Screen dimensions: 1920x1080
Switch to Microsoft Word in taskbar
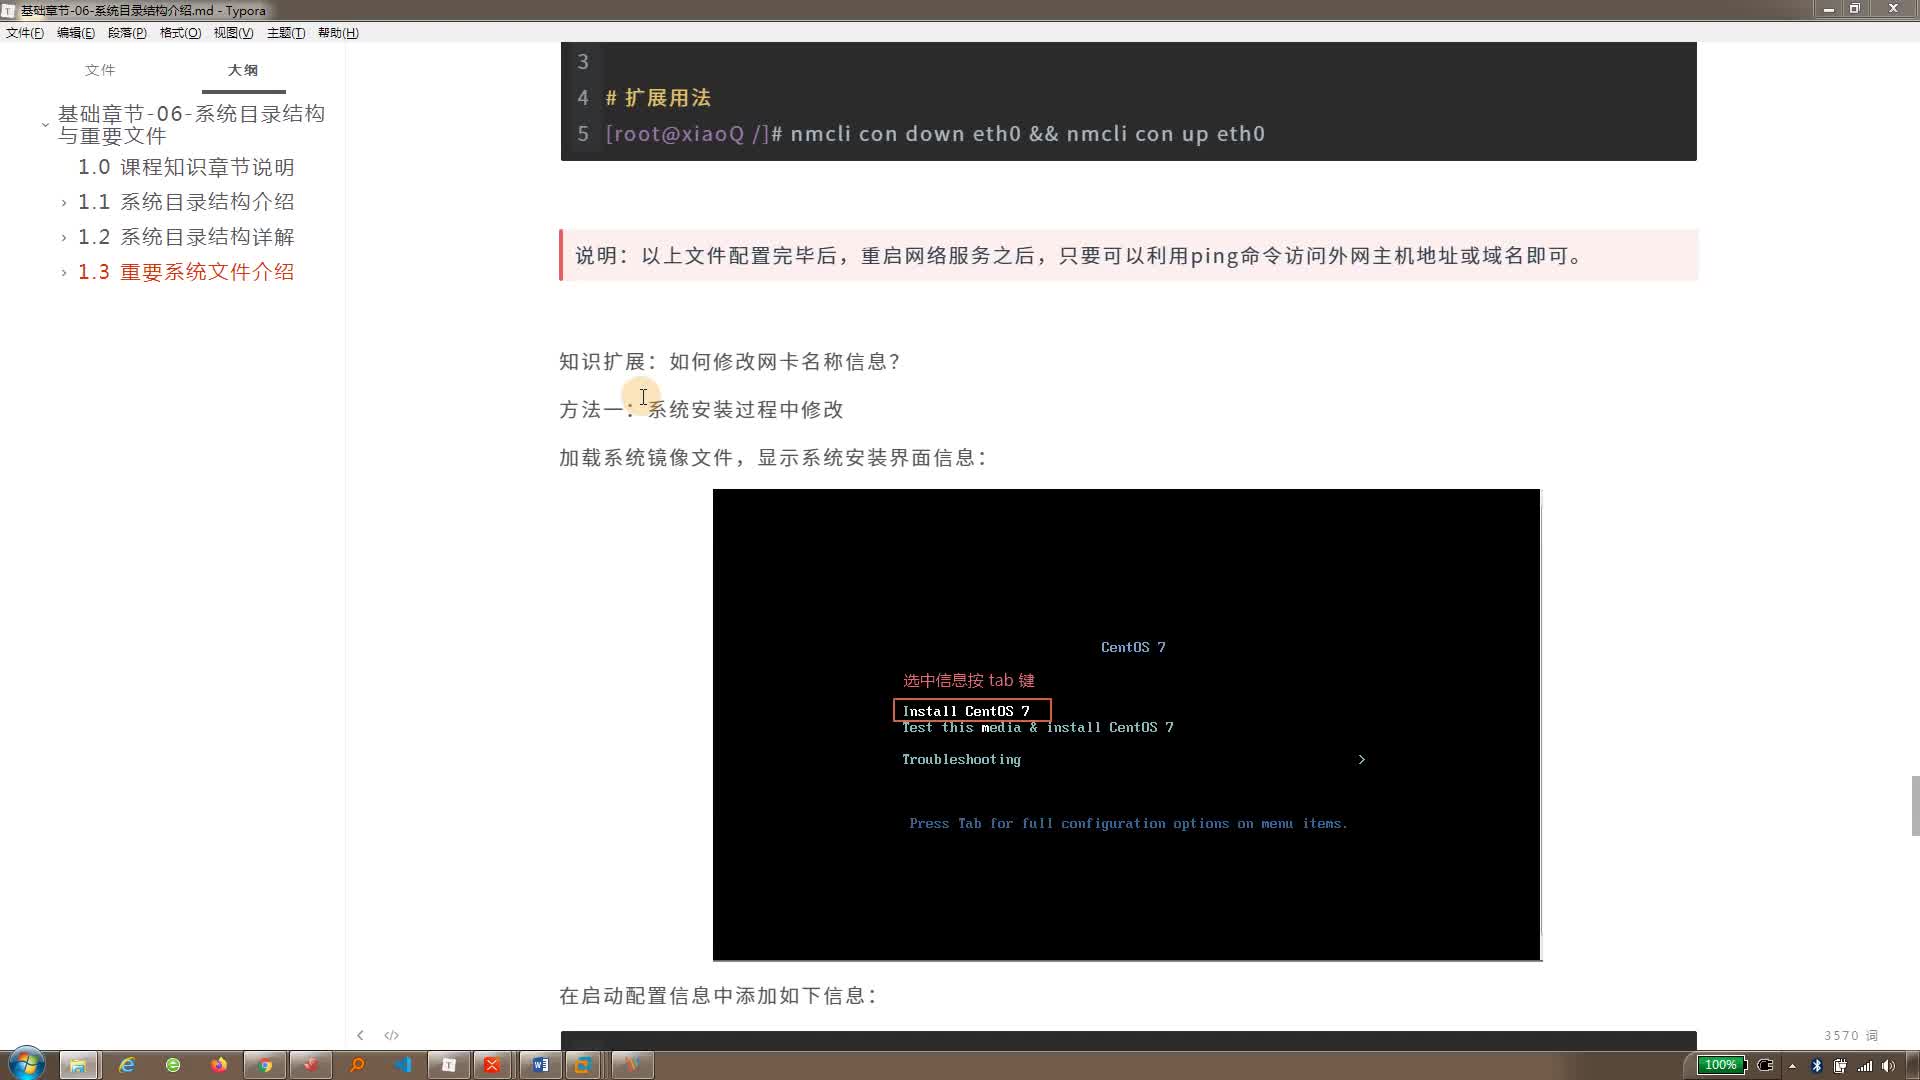tap(540, 1065)
